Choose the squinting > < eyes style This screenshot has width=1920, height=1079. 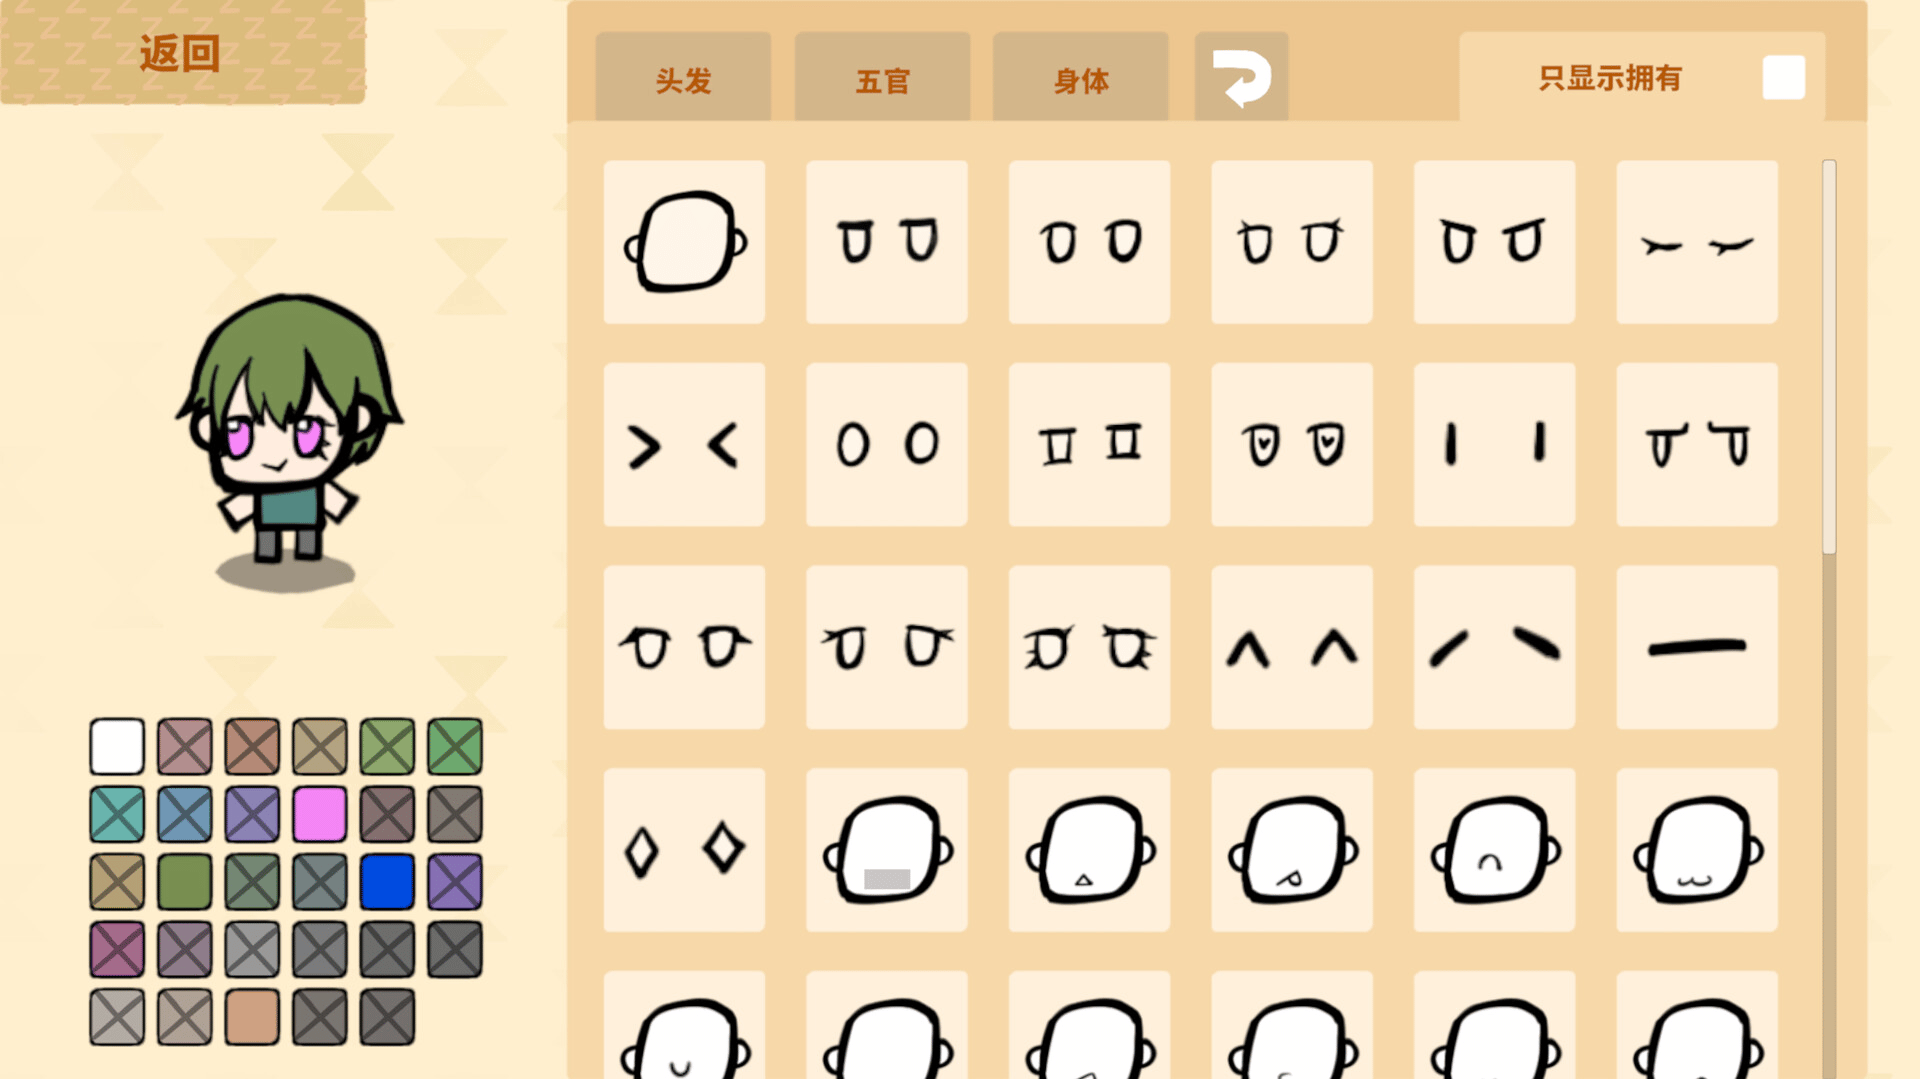[684, 445]
